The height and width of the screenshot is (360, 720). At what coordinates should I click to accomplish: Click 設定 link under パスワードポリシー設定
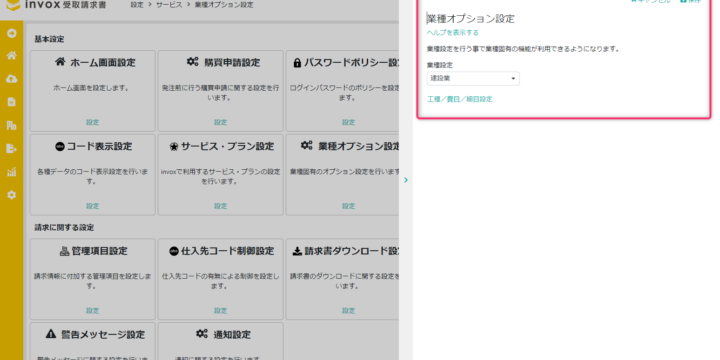(x=349, y=122)
